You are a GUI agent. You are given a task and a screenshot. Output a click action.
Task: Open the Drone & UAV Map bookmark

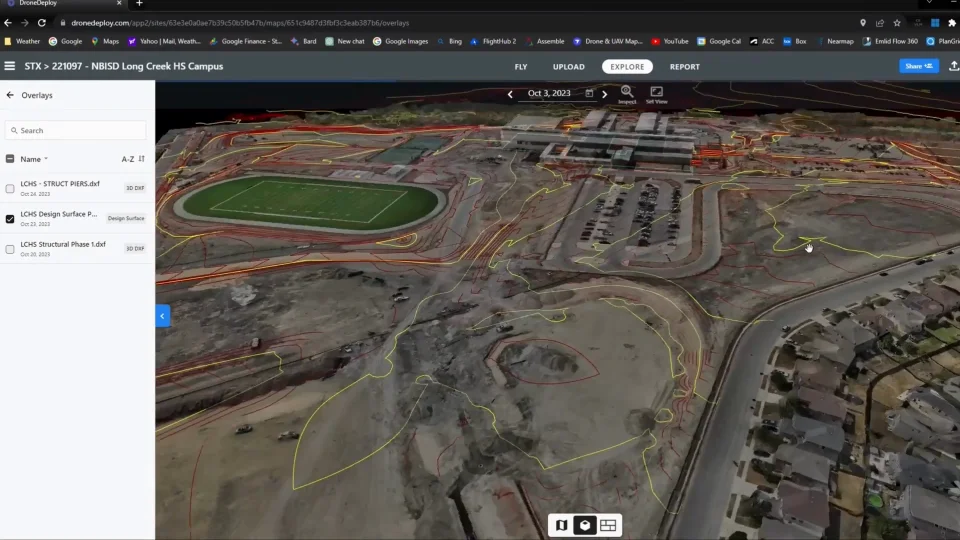tap(608, 41)
